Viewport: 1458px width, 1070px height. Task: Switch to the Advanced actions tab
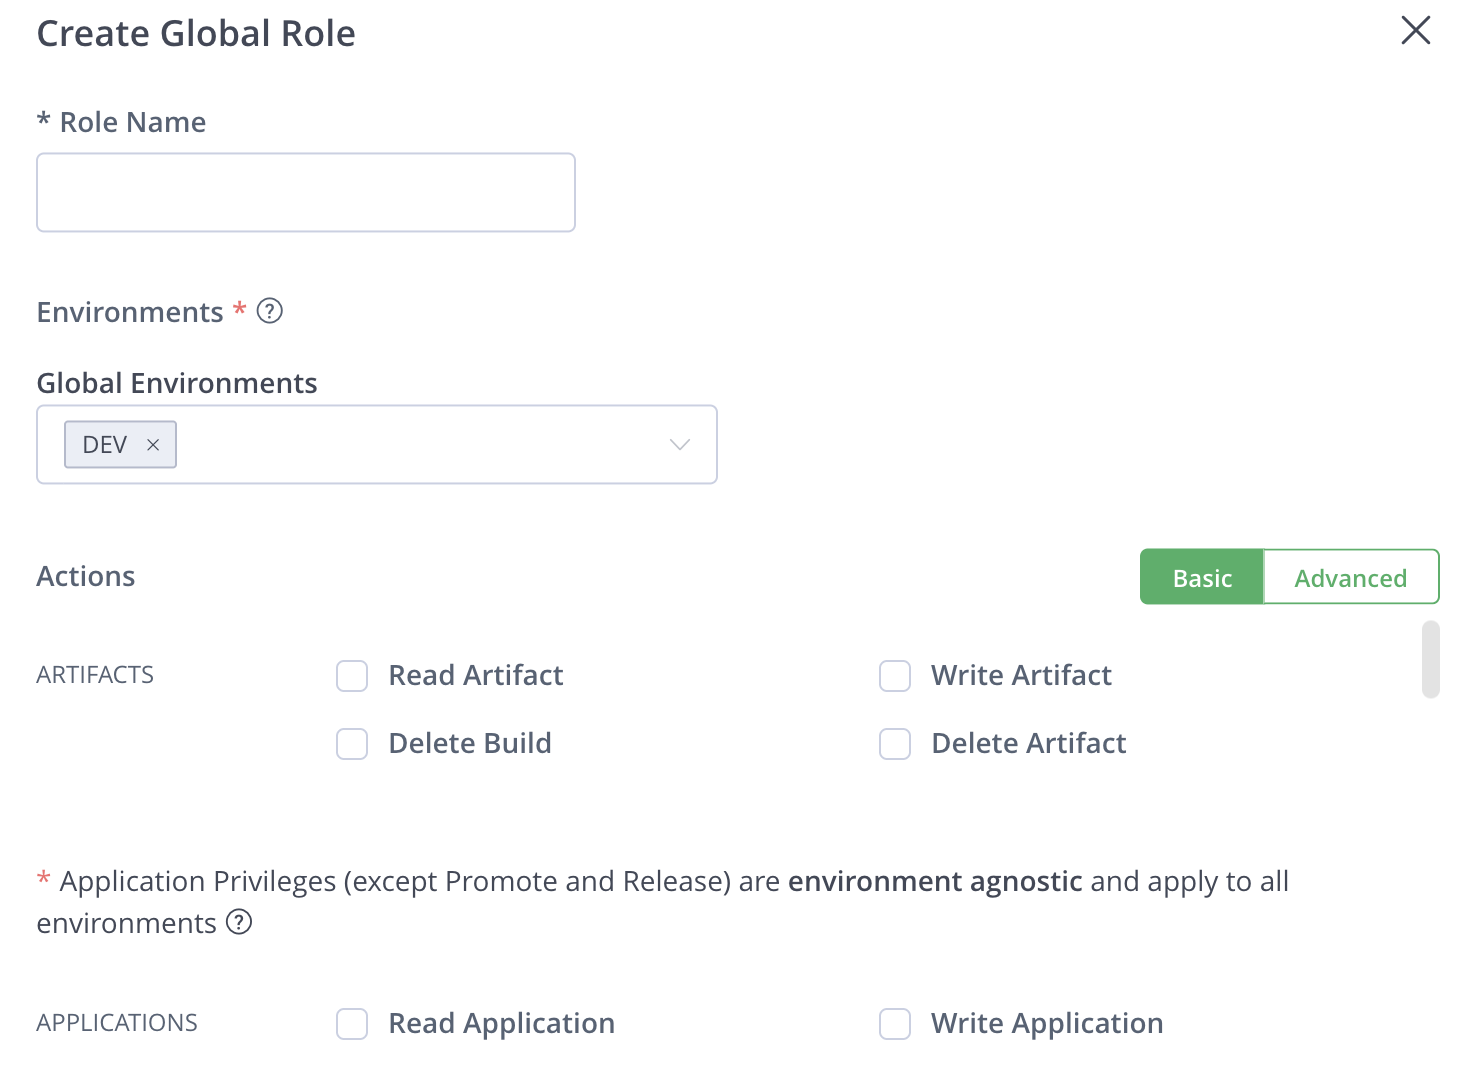click(1350, 578)
